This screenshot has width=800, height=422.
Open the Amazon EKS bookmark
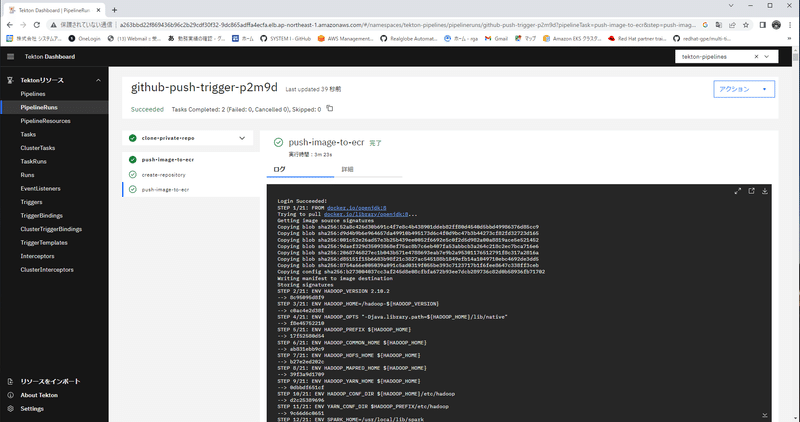click(572, 38)
